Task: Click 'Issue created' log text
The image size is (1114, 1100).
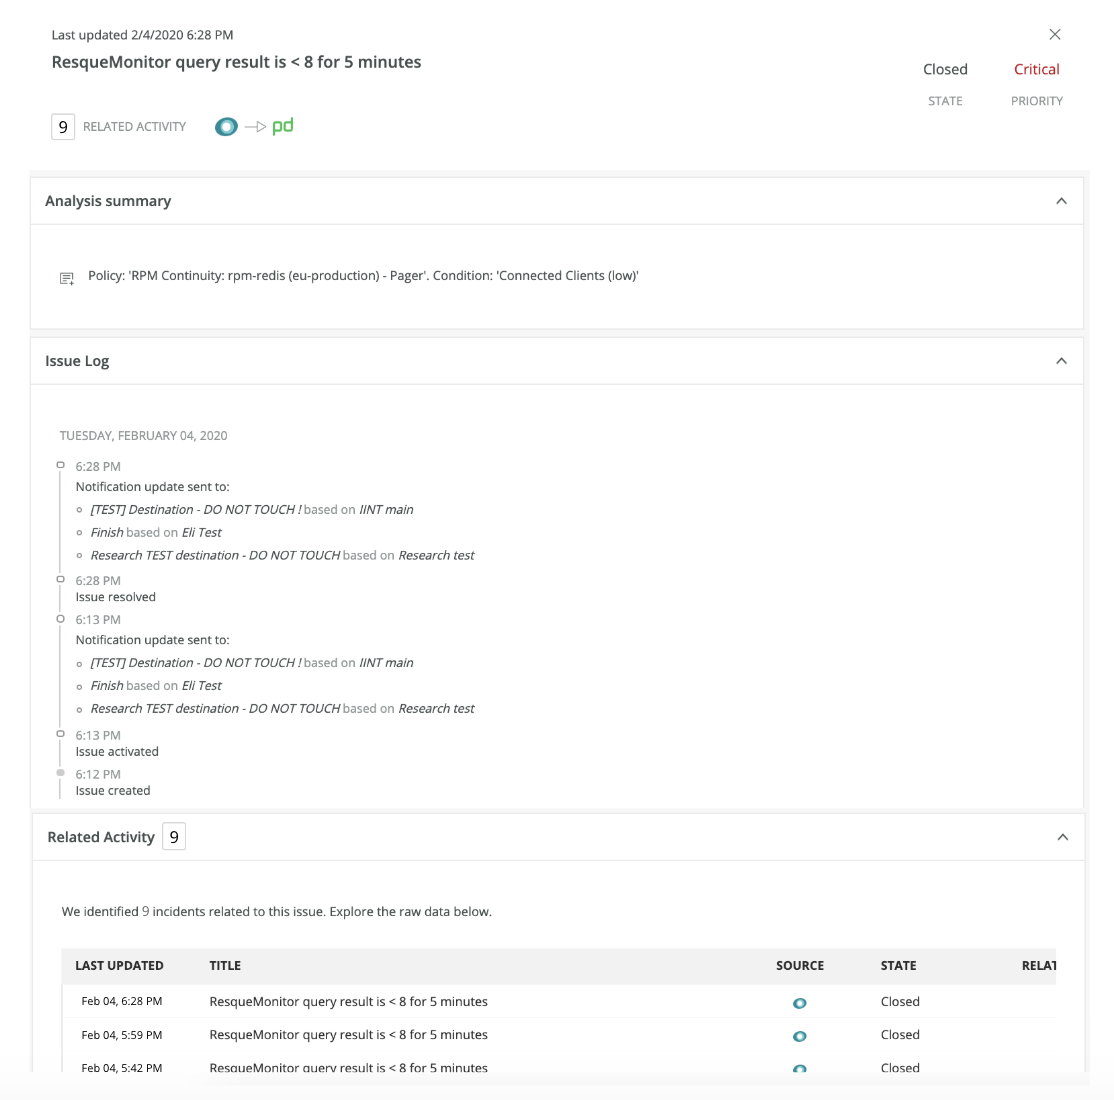Action: (113, 791)
